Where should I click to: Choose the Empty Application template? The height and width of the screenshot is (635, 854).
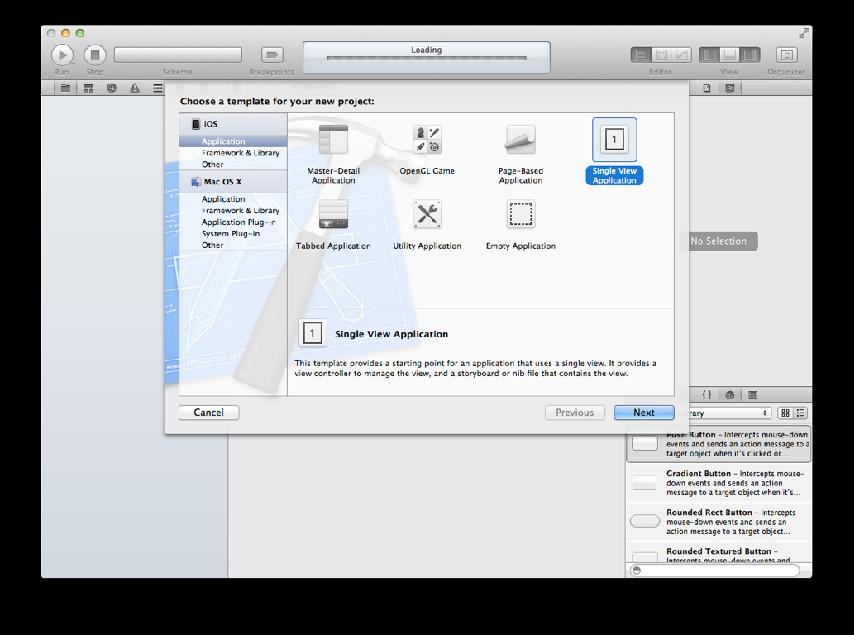pos(521,224)
